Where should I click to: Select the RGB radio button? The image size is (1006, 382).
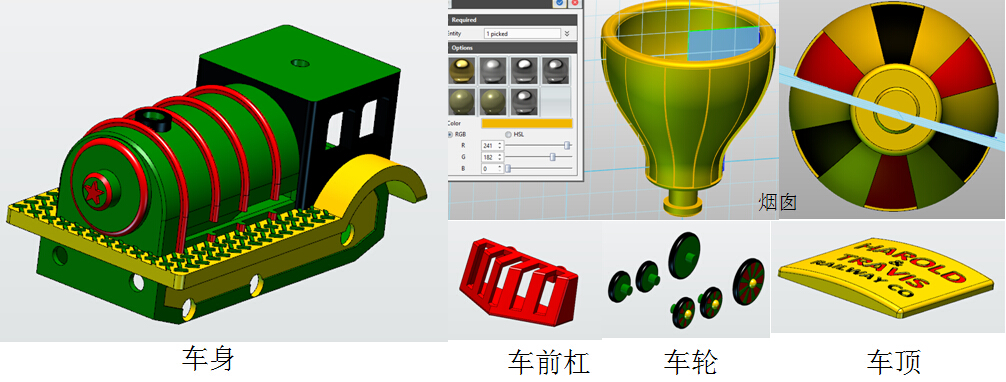click(x=450, y=134)
